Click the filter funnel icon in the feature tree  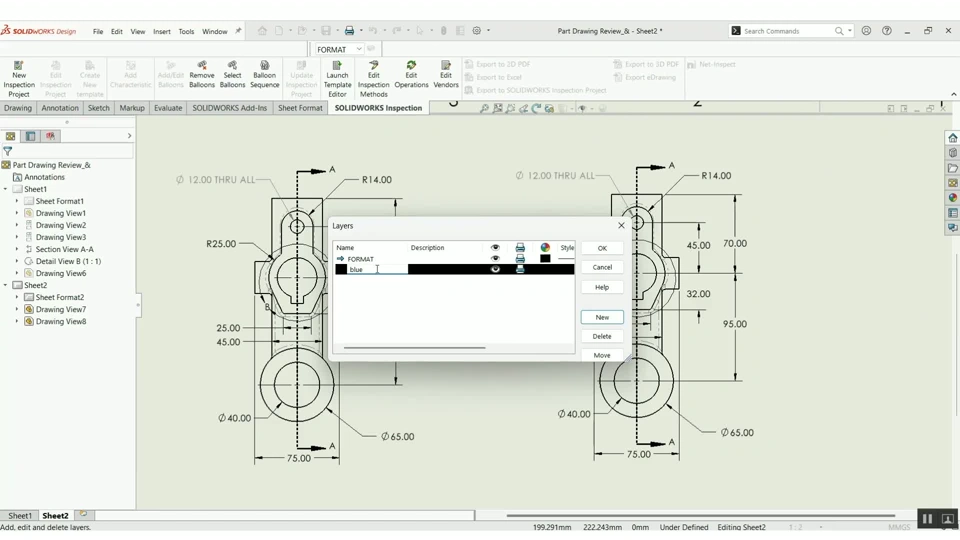pyautogui.click(x=7, y=151)
